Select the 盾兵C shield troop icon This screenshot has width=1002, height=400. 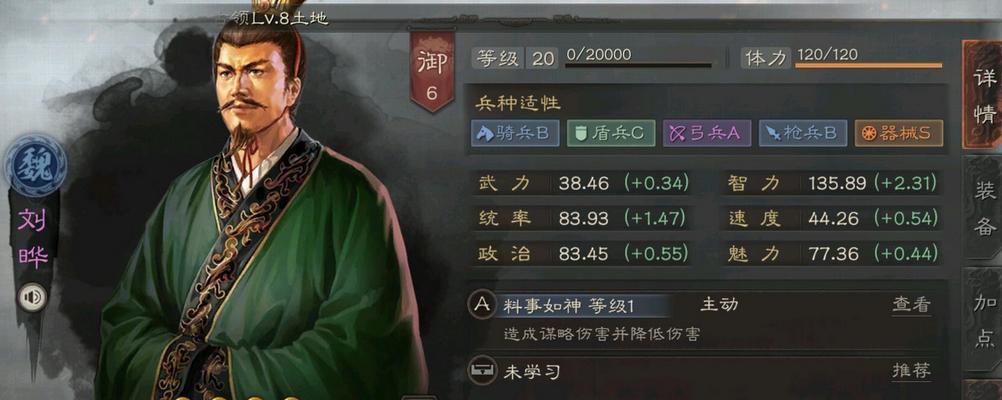coord(611,134)
